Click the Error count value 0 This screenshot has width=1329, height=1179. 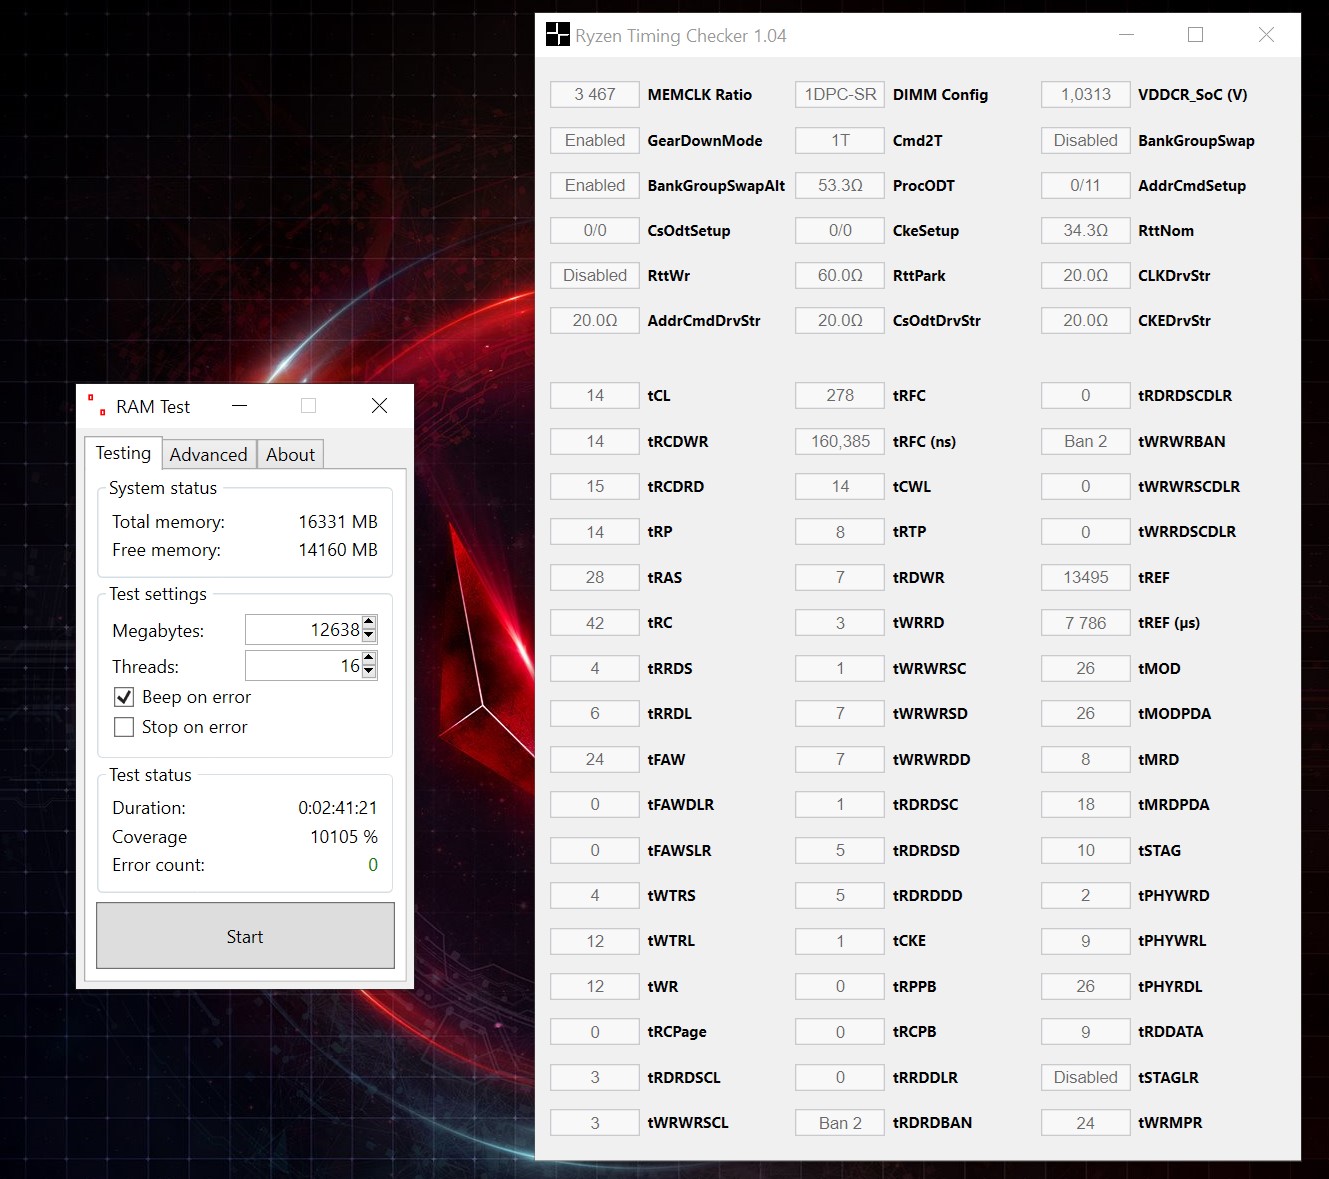pyautogui.click(x=373, y=865)
